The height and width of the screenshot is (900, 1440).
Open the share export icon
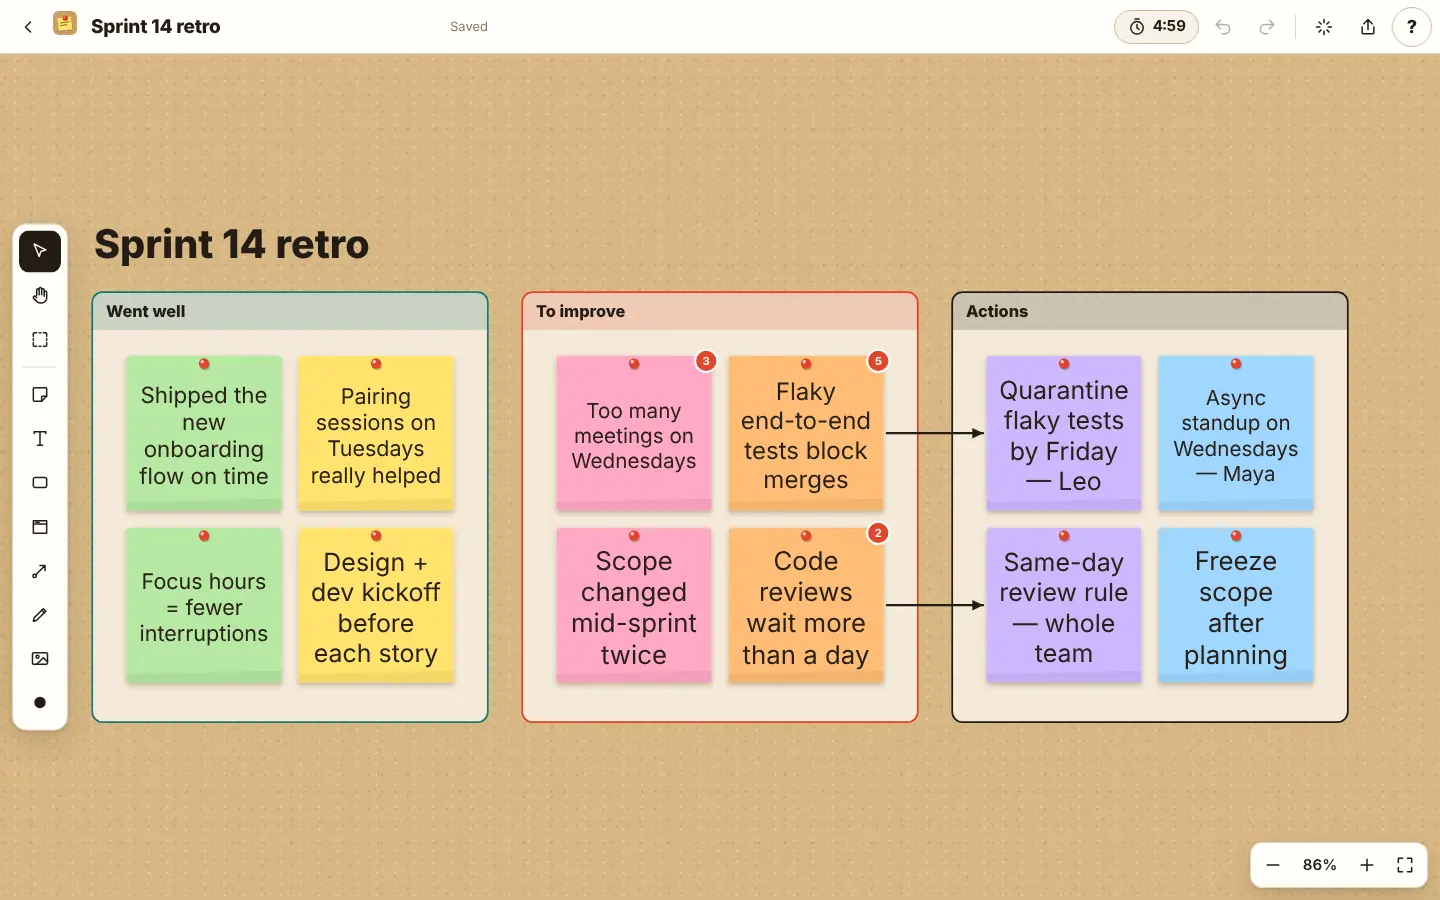pyautogui.click(x=1368, y=27)
